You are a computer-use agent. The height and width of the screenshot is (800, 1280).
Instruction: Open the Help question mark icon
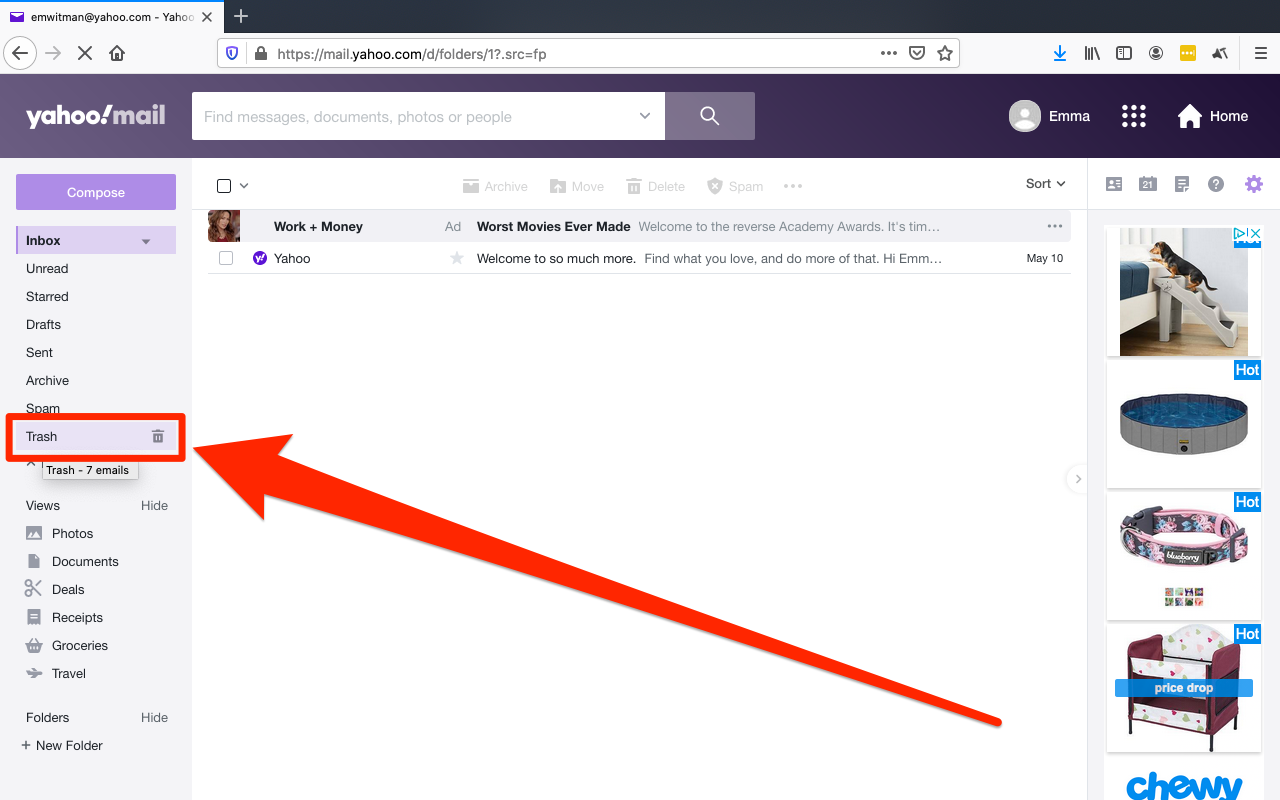1216,184
